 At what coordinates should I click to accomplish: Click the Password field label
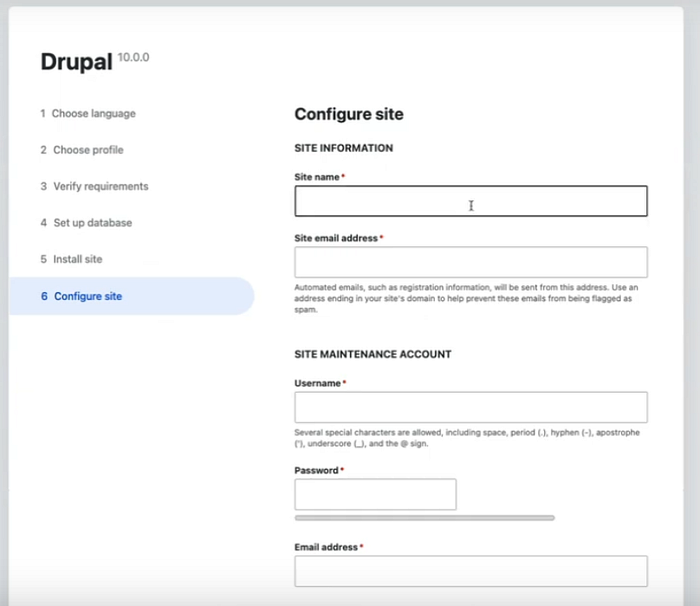[x=316, y=470]
